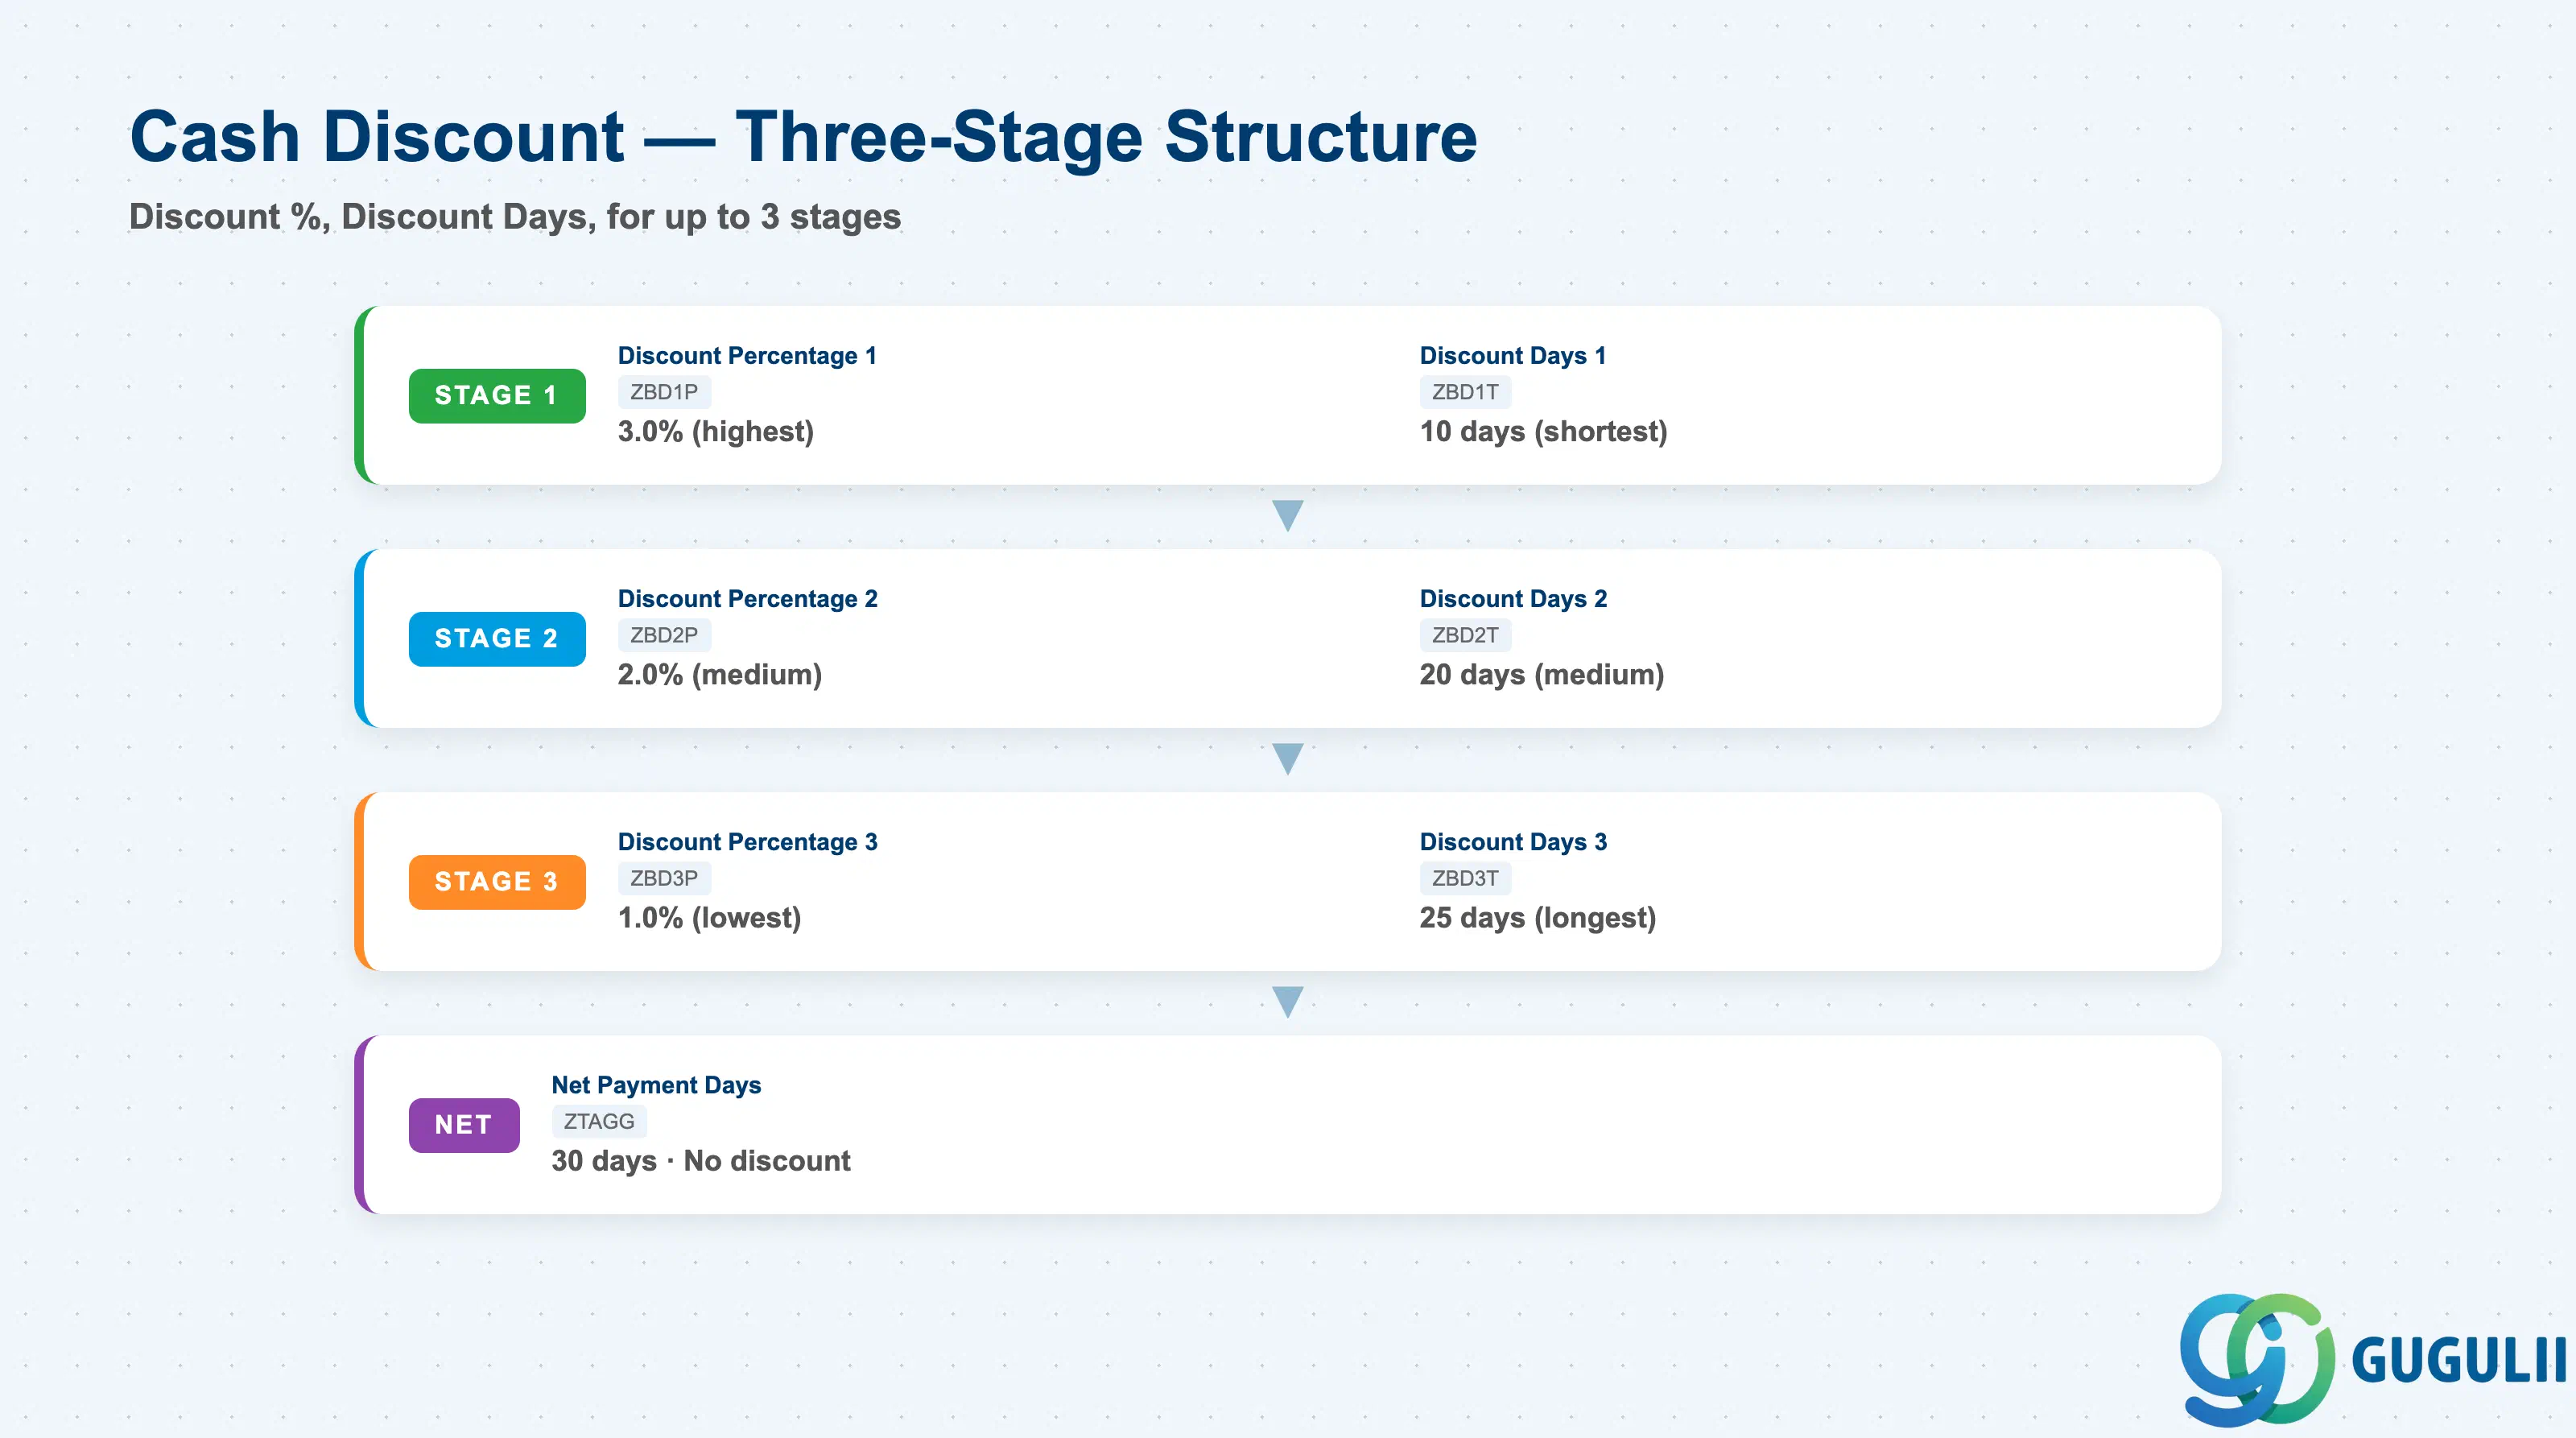Click the Net Payment Days heading
The height and width of the screenshot is (1438, 2576).
click(x=656, y=1085)
